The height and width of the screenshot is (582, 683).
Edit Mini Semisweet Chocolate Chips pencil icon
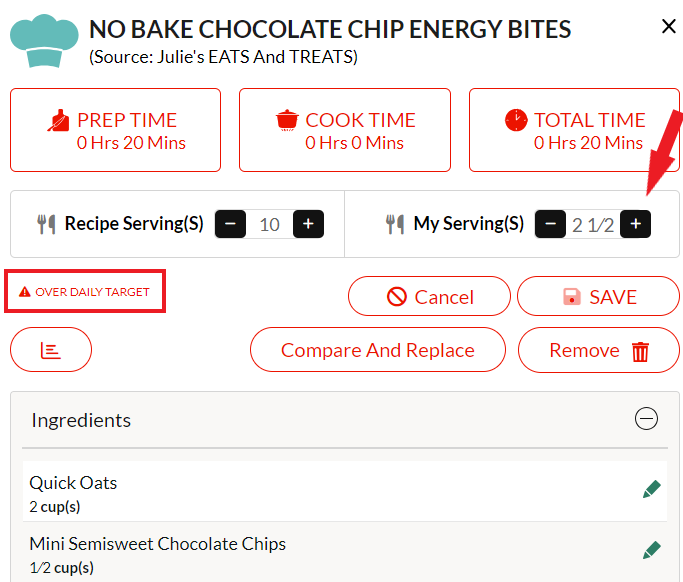point(652,550)
